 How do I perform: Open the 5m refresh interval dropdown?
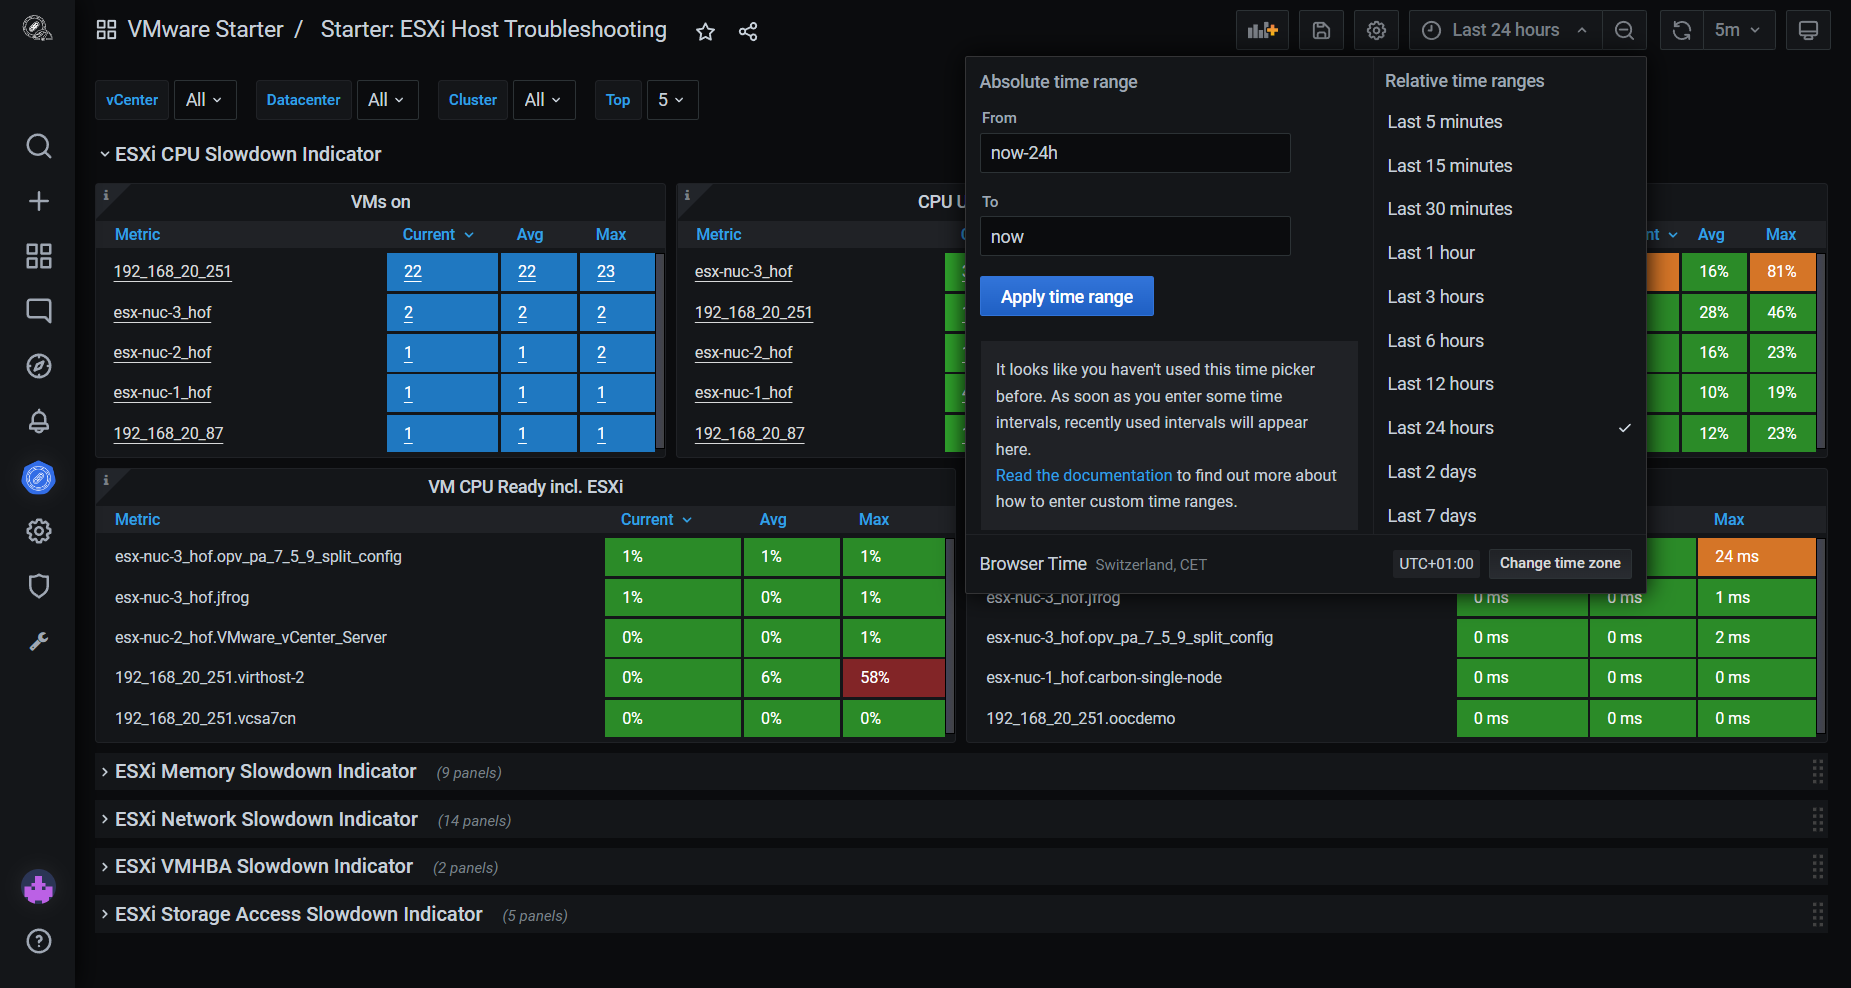tap(1739, 30)
